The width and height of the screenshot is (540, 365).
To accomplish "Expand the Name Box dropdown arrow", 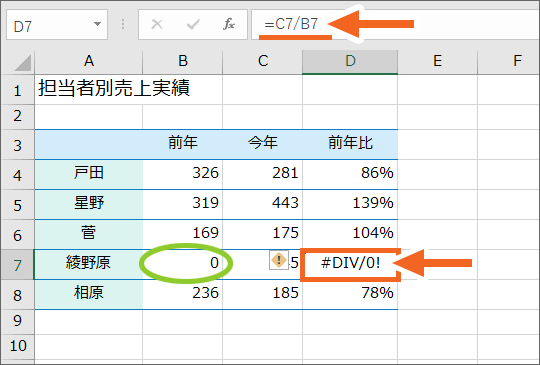I will tap(97, 24).
